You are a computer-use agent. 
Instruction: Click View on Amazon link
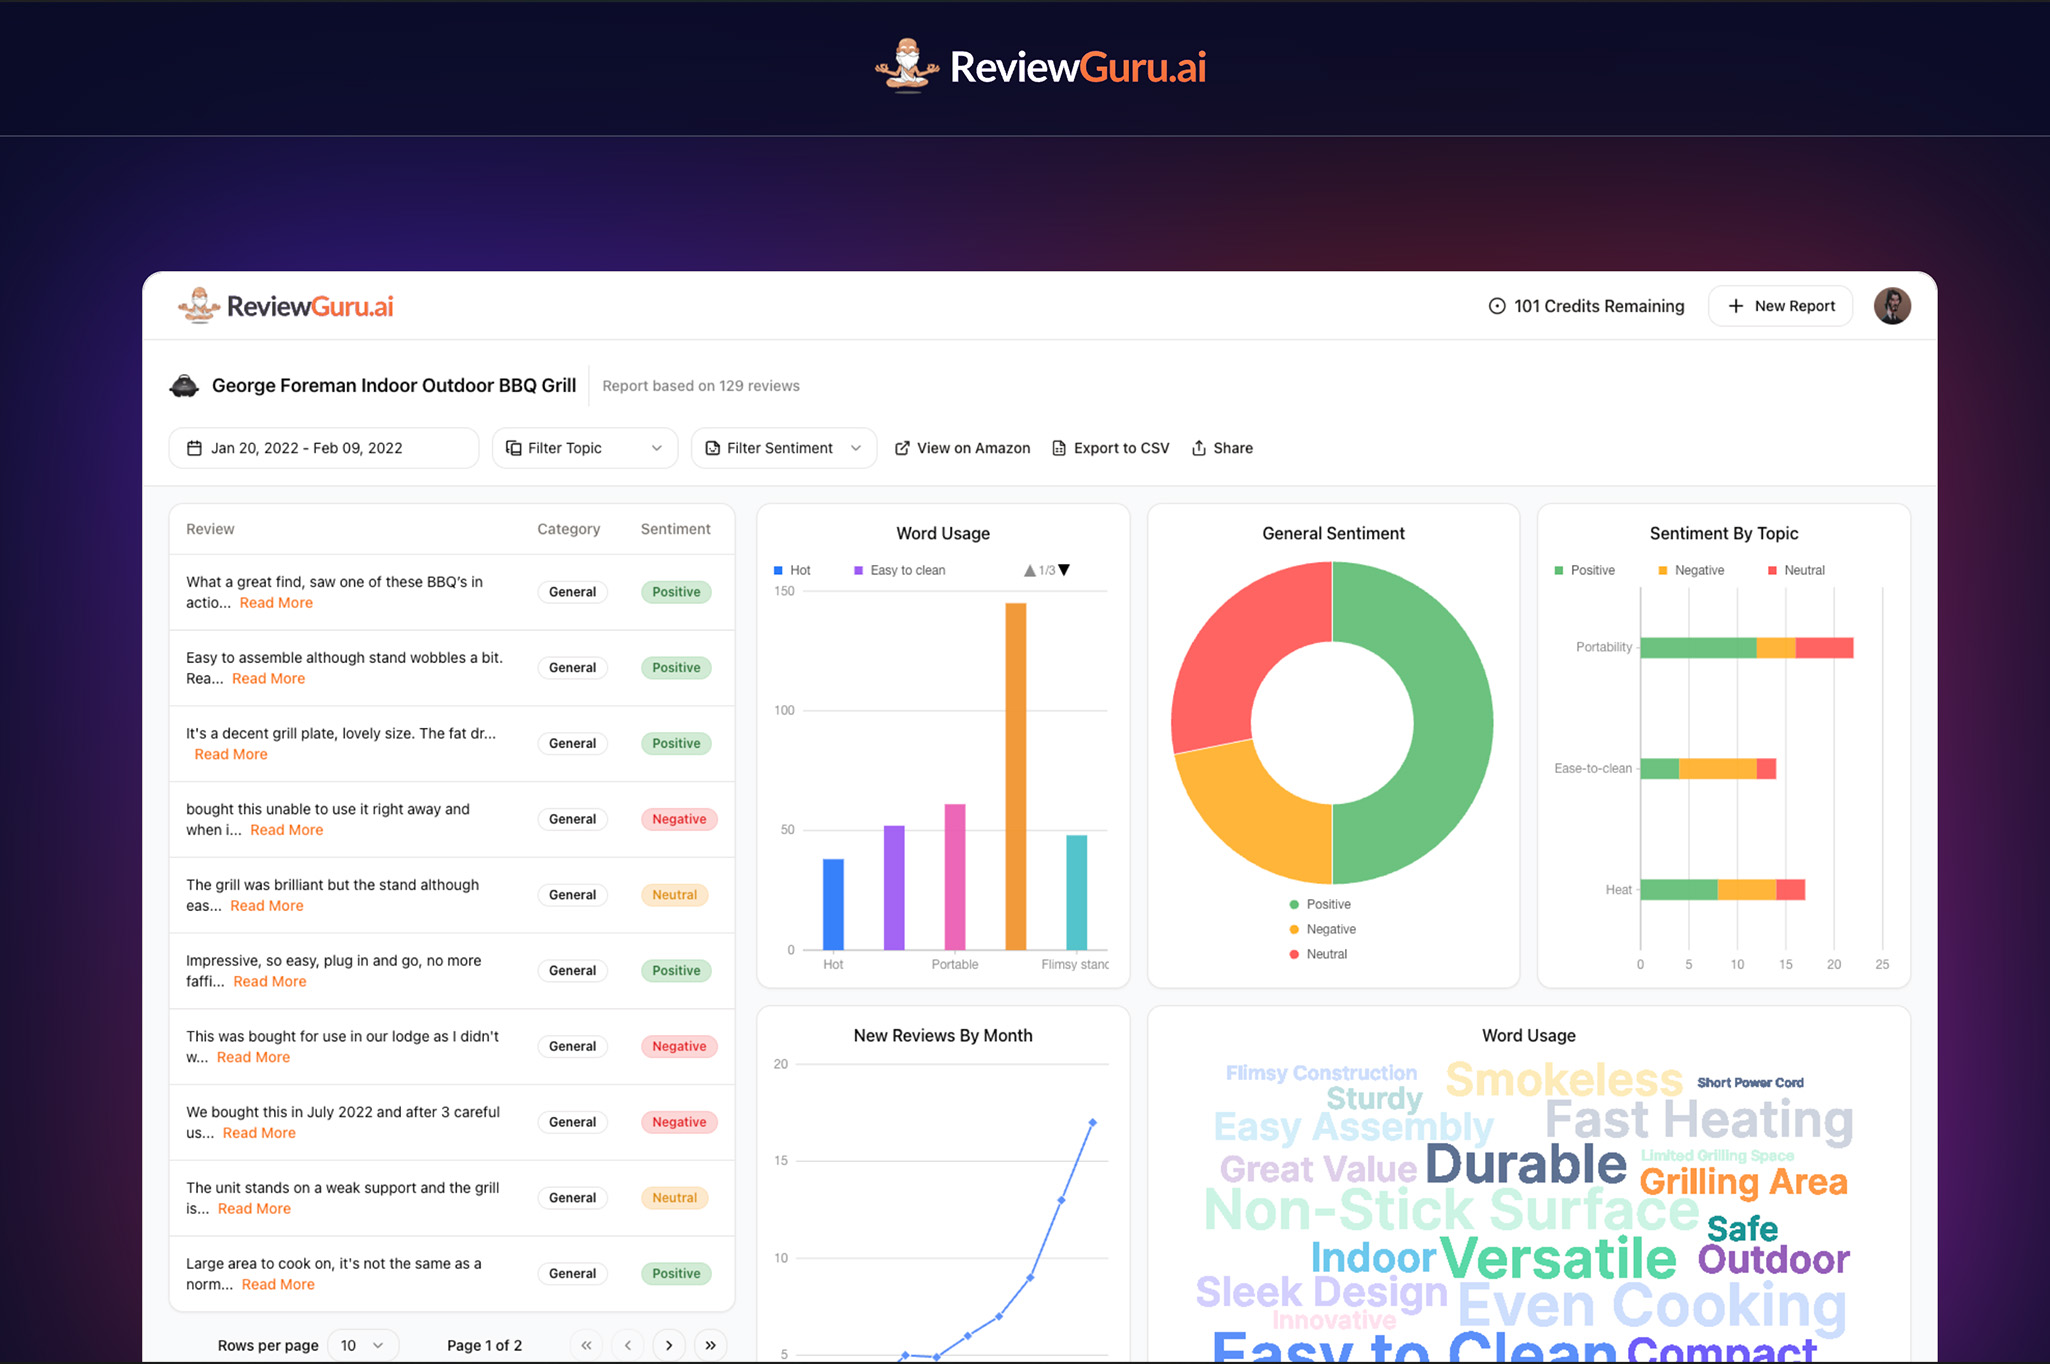[962, 448]
